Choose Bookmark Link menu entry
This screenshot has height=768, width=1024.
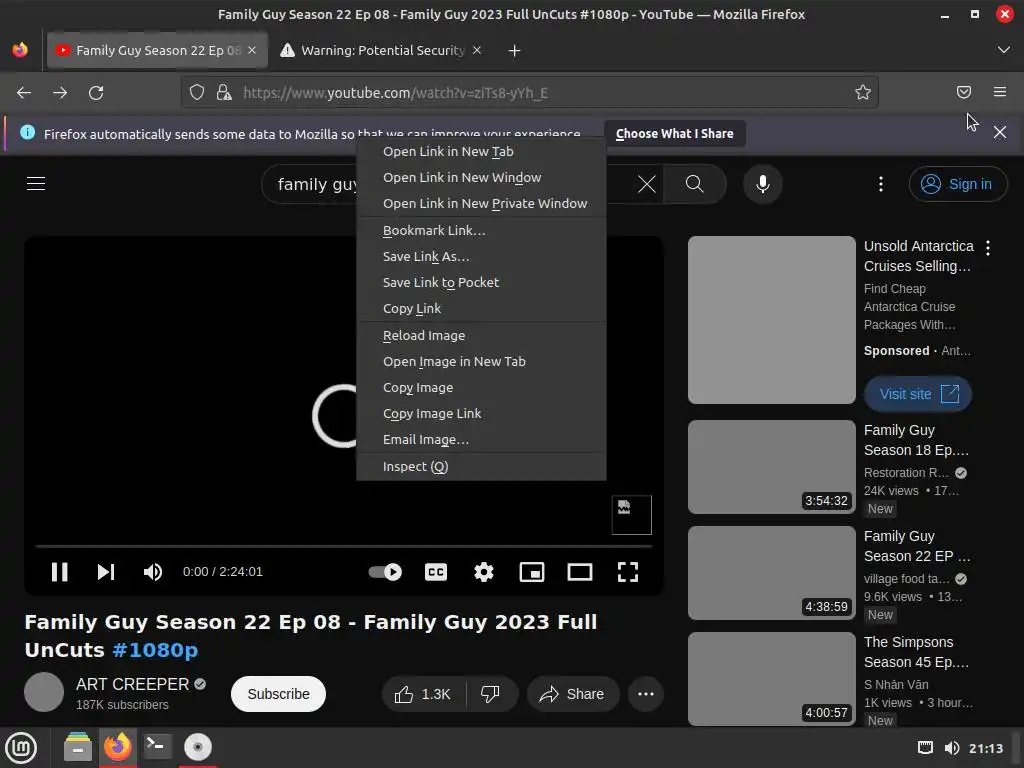[x=481, y=231]
